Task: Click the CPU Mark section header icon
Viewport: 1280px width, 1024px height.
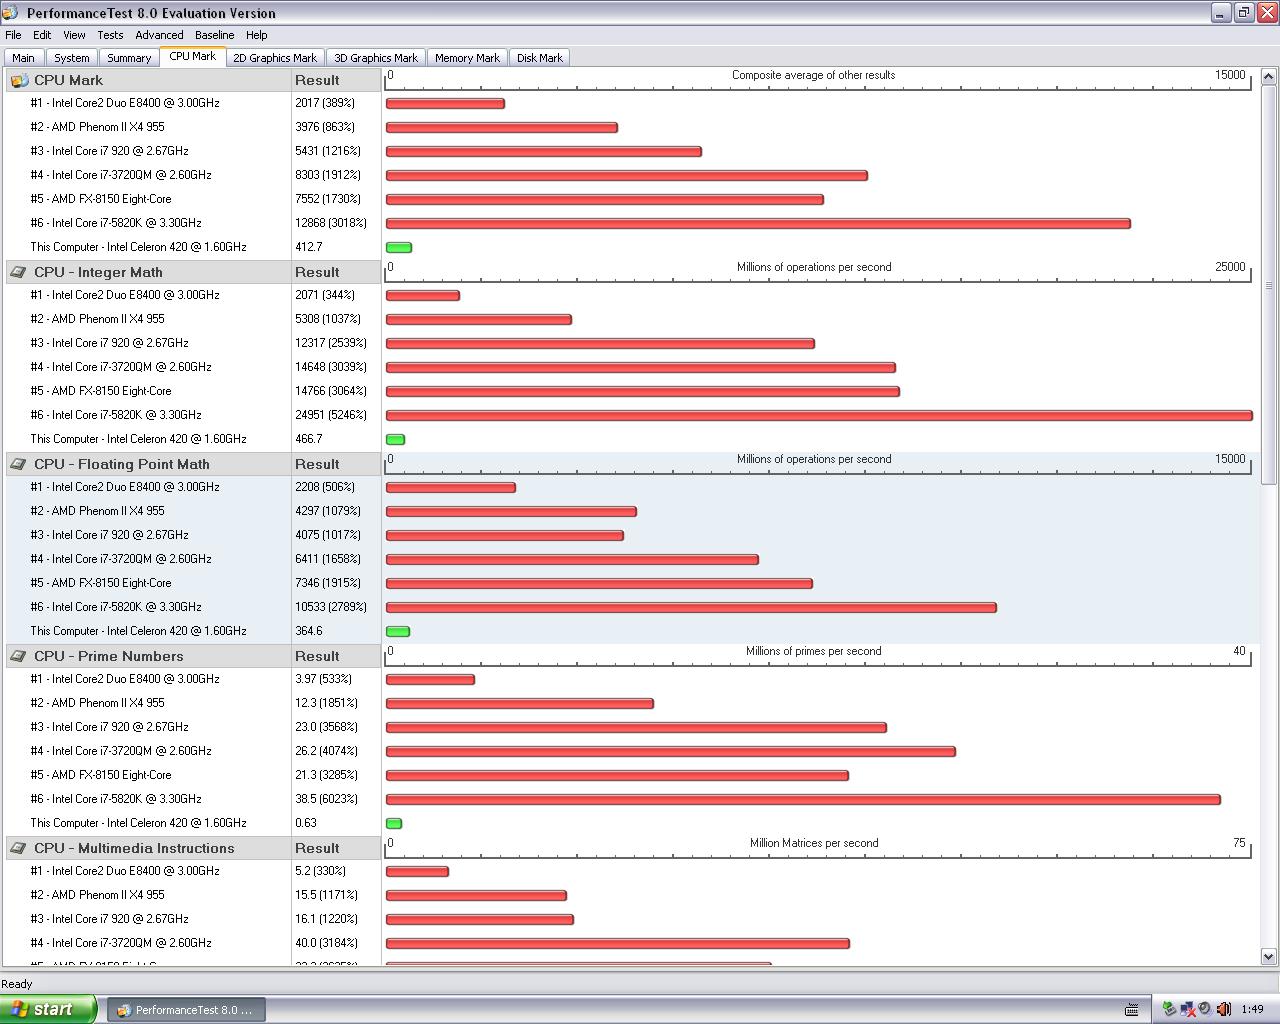Action: point(19,80)
